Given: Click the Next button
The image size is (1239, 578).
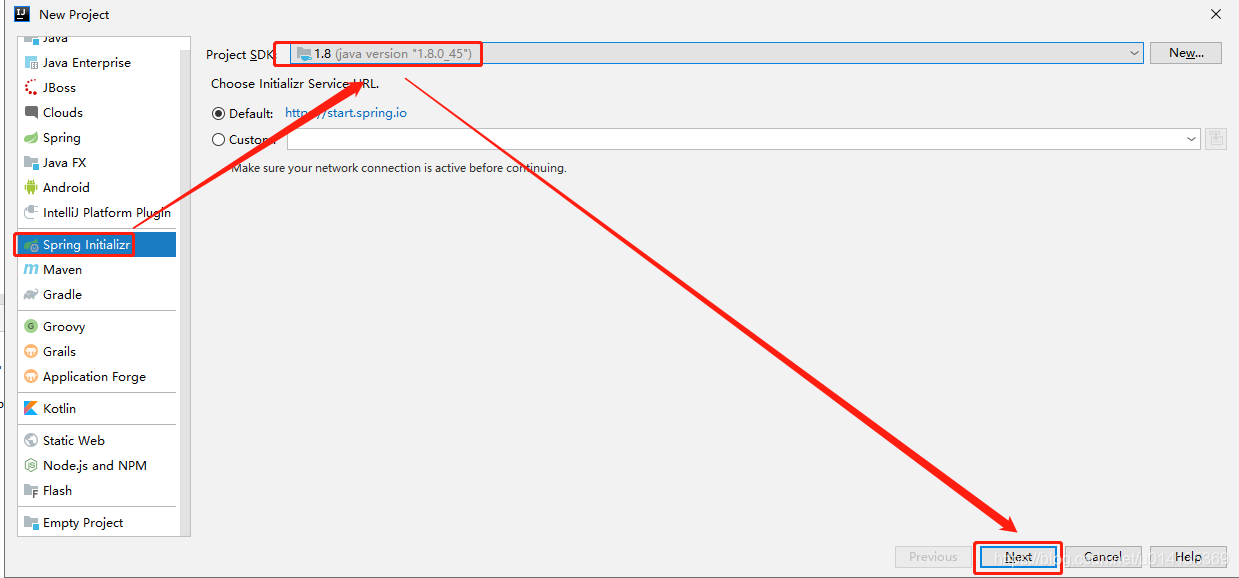Looking at the screenshot, I should 1018,557.
